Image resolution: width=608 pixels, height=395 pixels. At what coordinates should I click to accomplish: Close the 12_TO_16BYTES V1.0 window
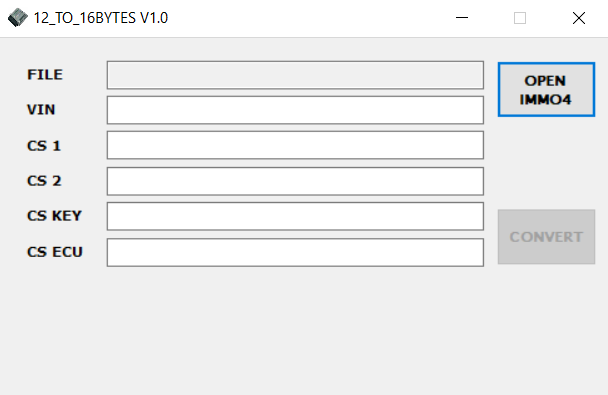579,18
